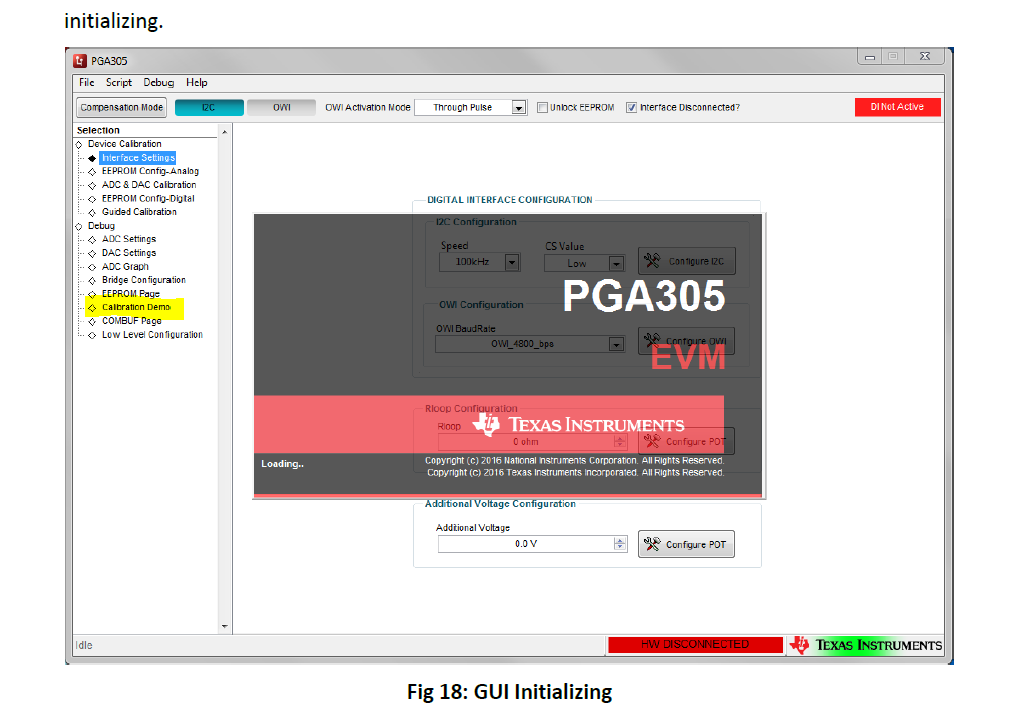Click Rloop Configure POT button
Viewport: 1036px width, 717px height.
(686, 441)
